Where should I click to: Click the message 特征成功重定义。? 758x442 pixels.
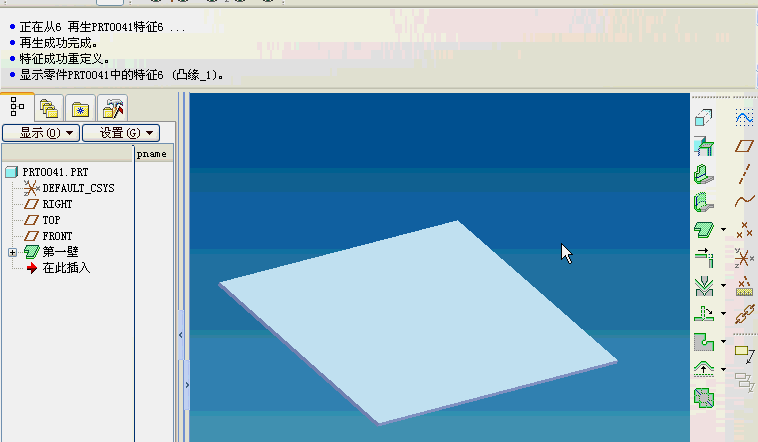[65, 59]
